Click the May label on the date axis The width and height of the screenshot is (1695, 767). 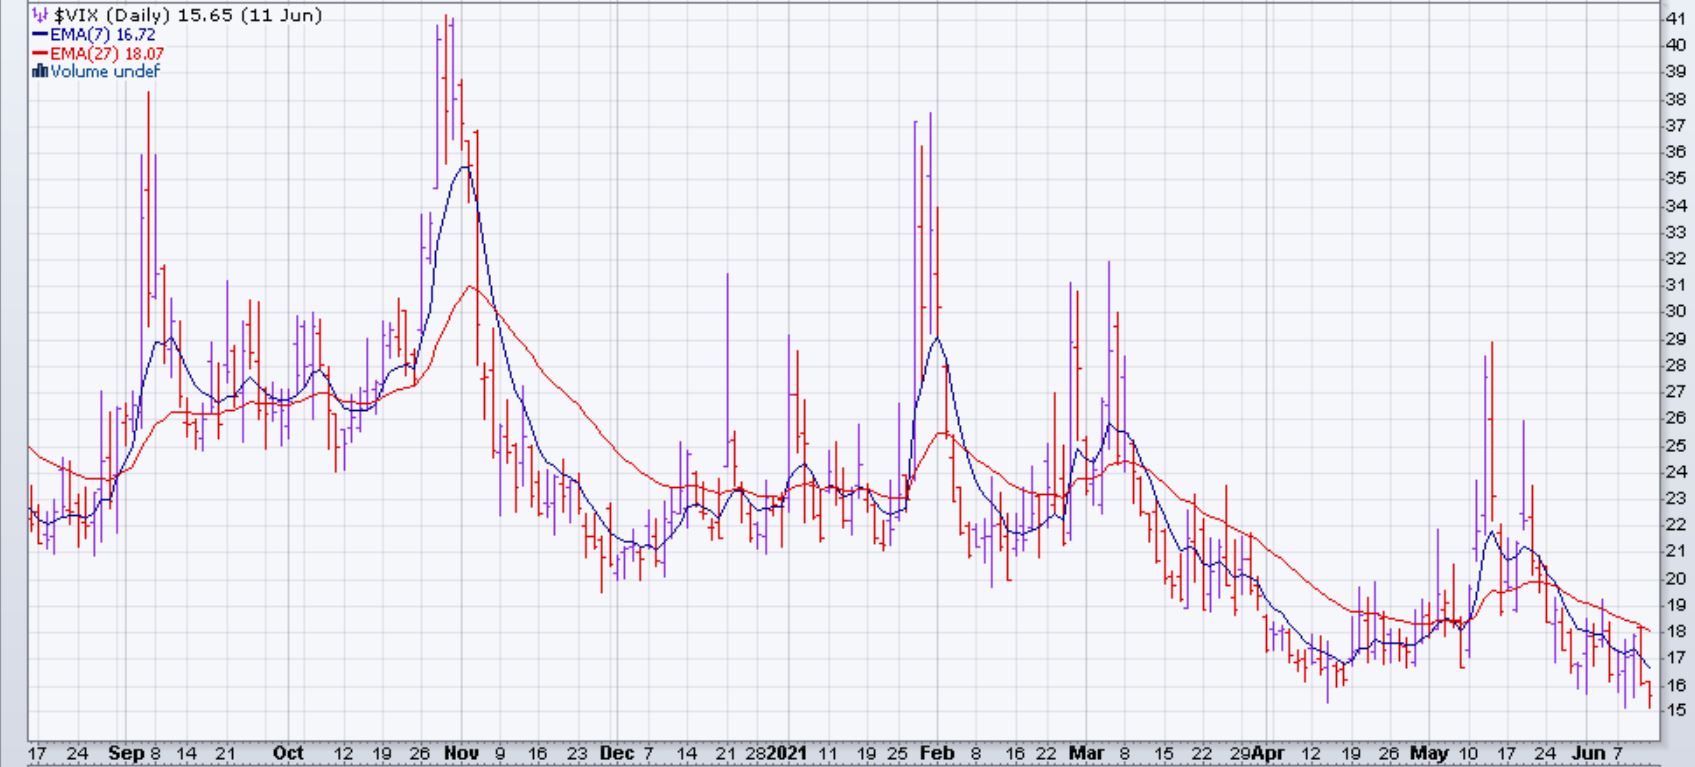click(x=1430, y=753)
